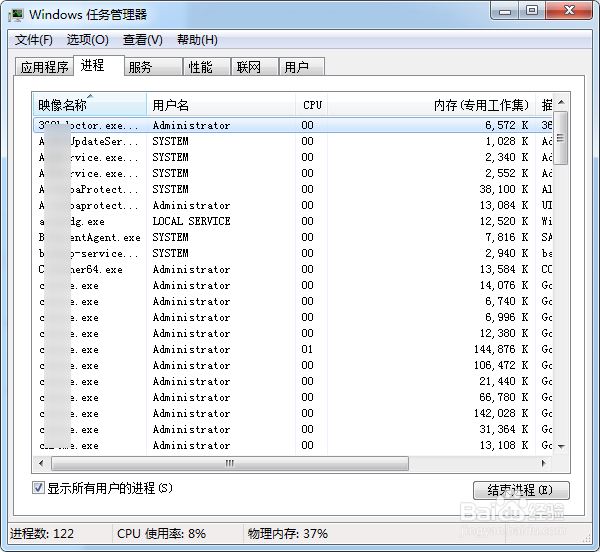The width and height of the screenshot is (600, 552).
Task: Open the 用户 tab
Action: (302, 67)
